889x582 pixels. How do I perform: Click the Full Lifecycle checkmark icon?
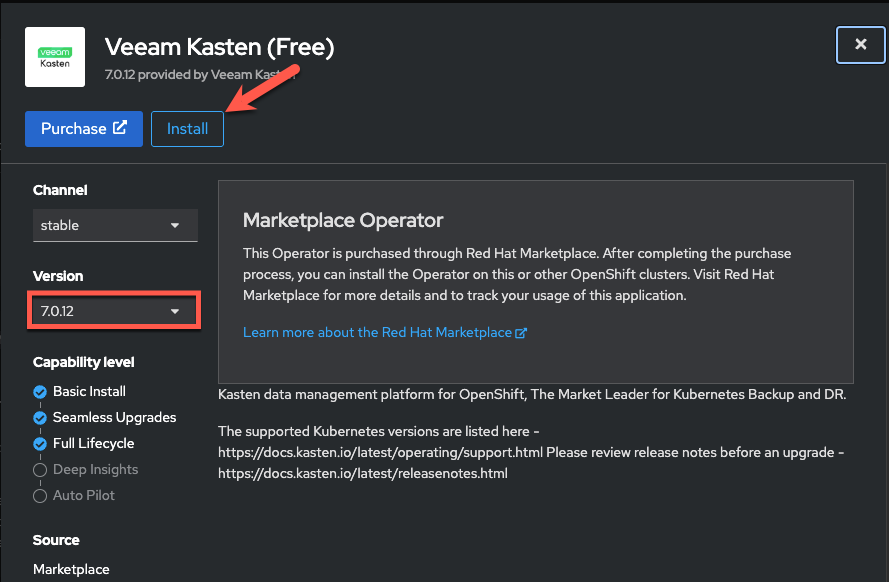click(40, 444)
